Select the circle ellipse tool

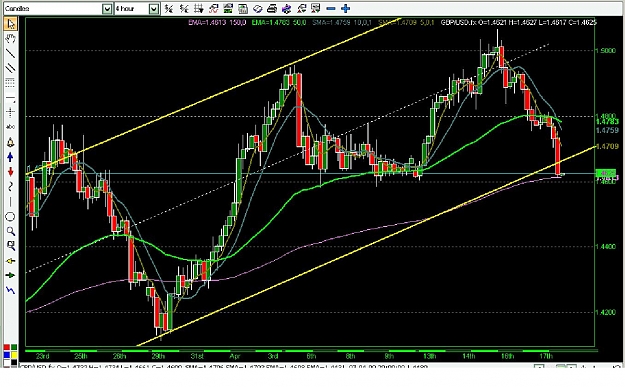[x=10, y=216]
